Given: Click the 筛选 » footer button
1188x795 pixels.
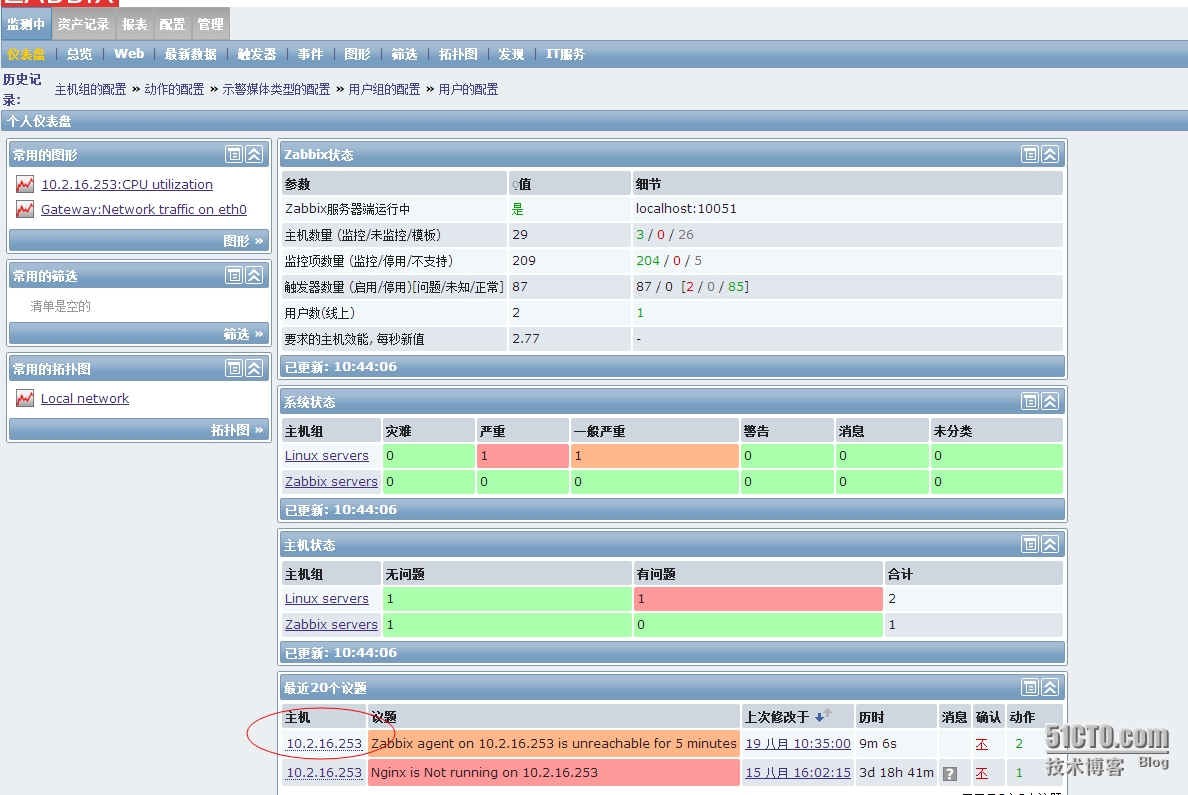Looking at the screenshot, I should click(x=243, y=334).
